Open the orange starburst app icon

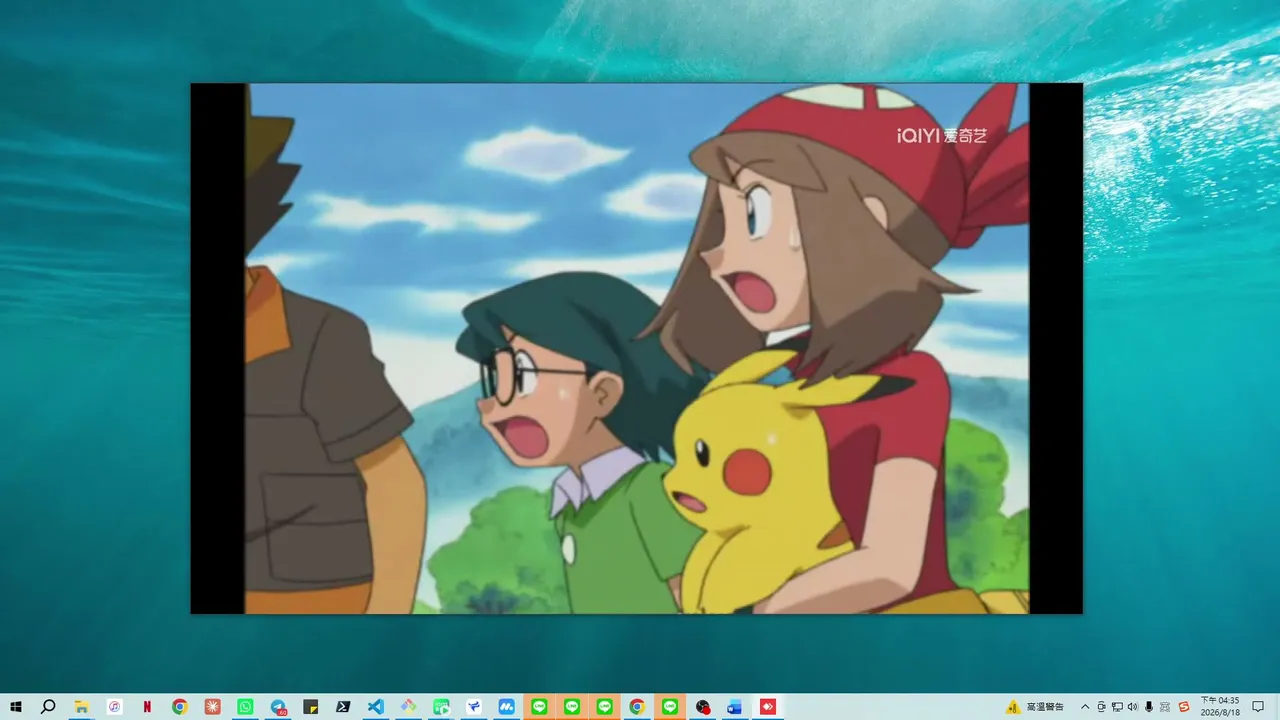point(212,706)
